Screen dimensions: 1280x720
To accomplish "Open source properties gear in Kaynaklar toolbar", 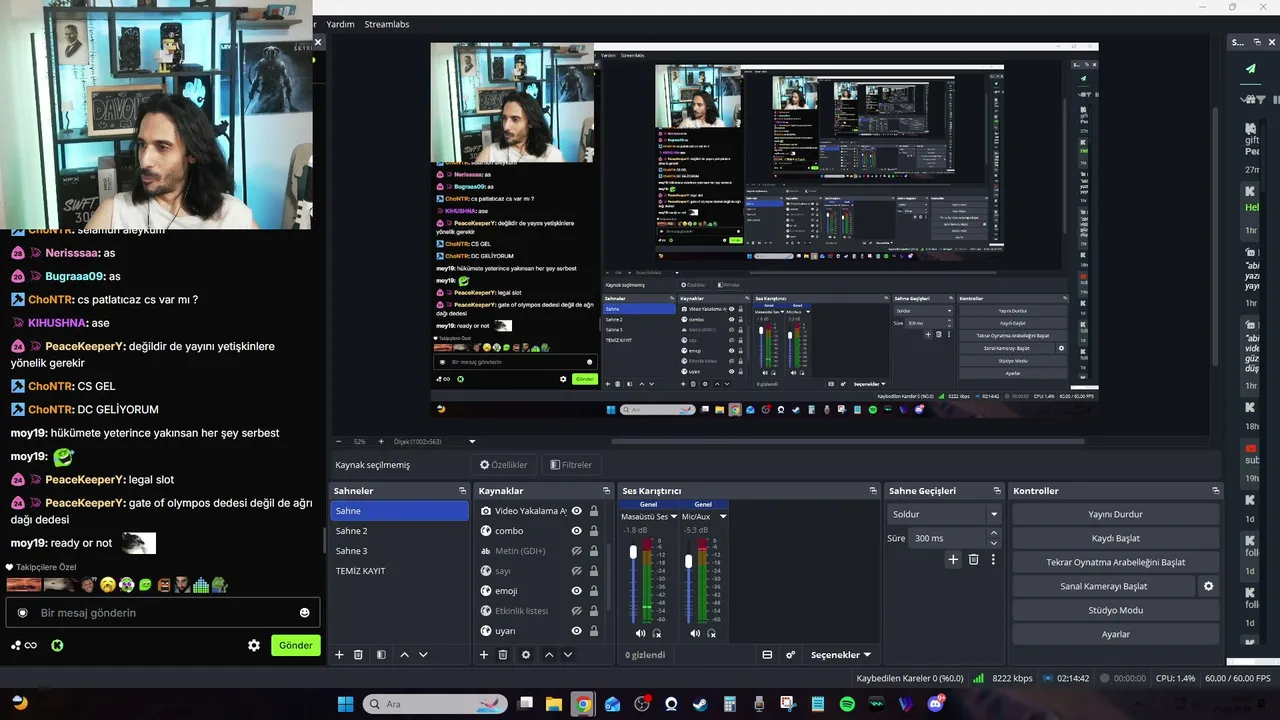I will pyautogui.click(x=526, y=655).
